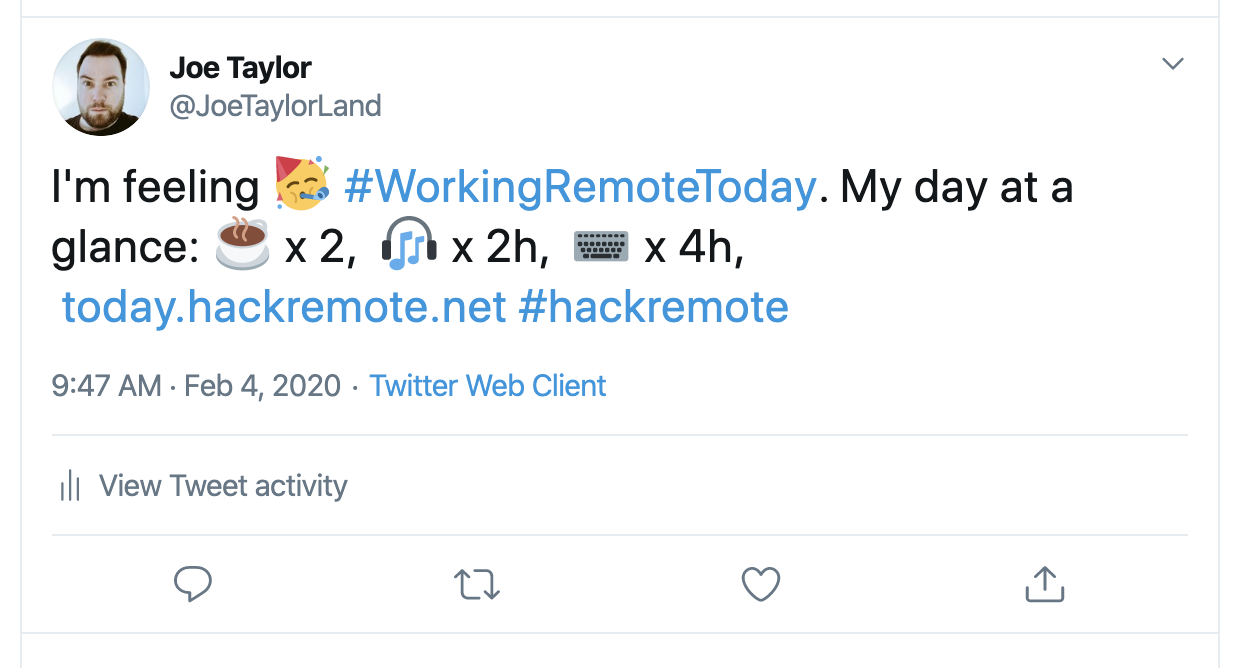The height and width of the screenshot is (668, 1238).
Task: Click the coffee cup emoji
Action: pyautogui.click(x=240, y=246)
